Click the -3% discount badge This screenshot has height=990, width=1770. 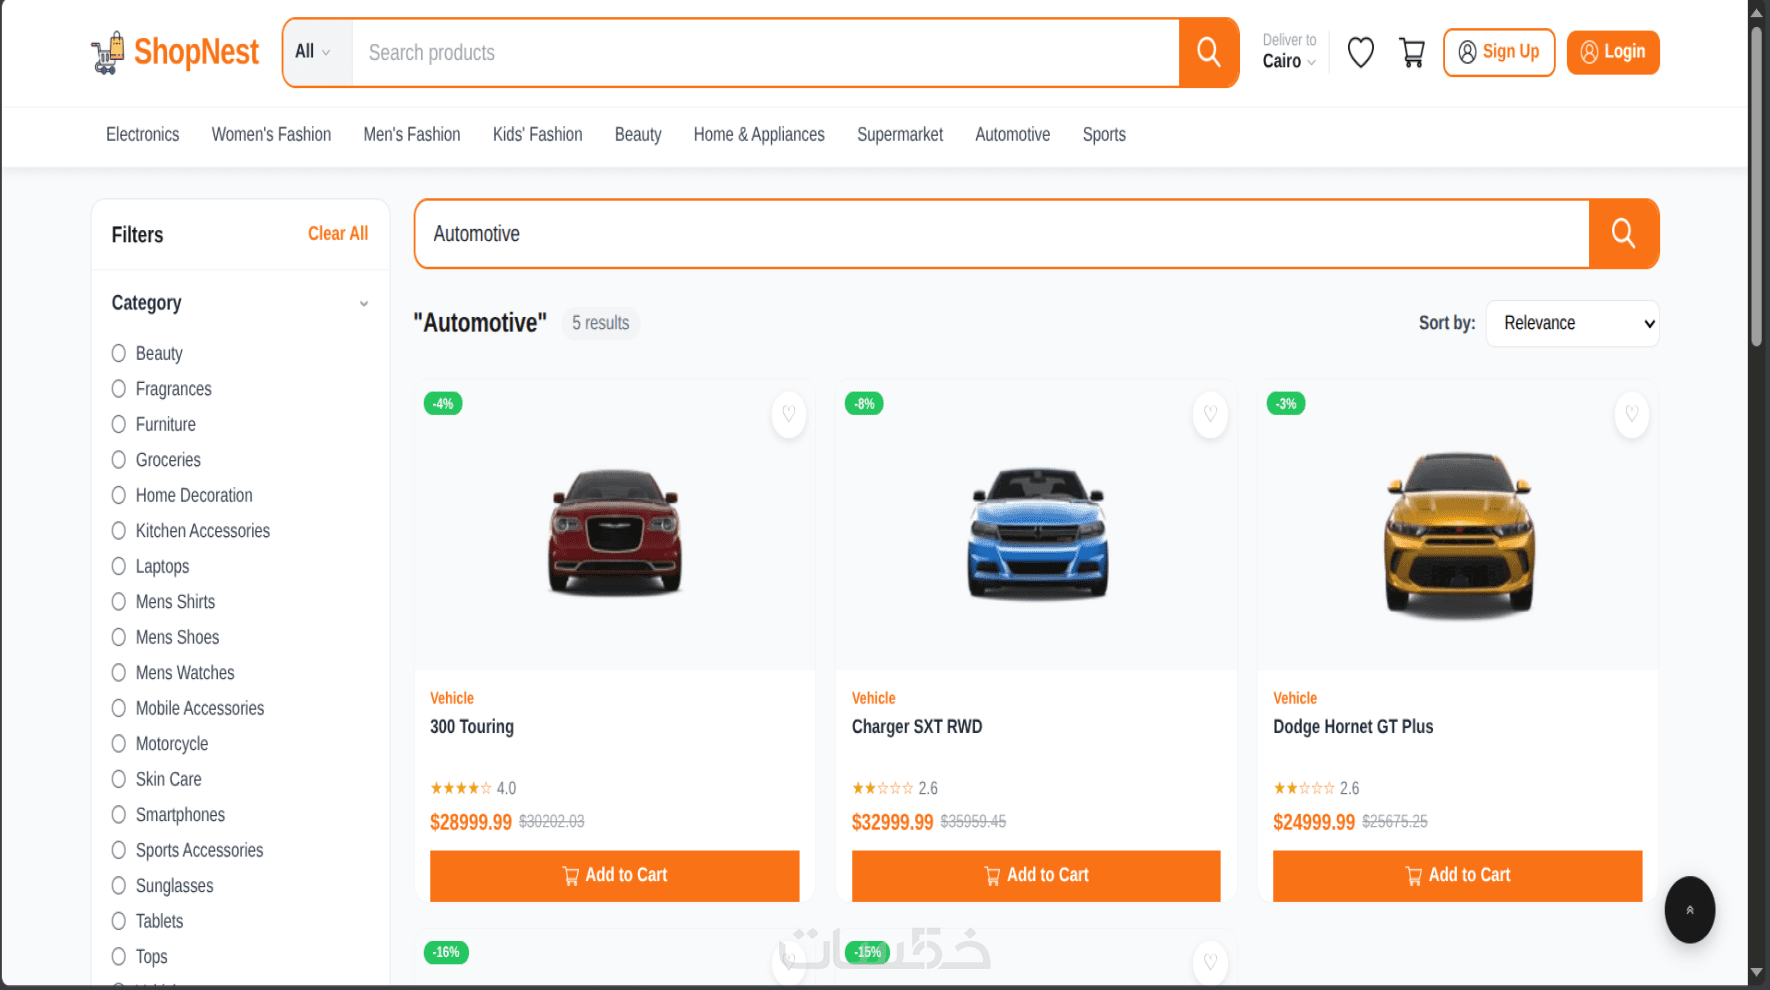click(x=1286, y=404)
